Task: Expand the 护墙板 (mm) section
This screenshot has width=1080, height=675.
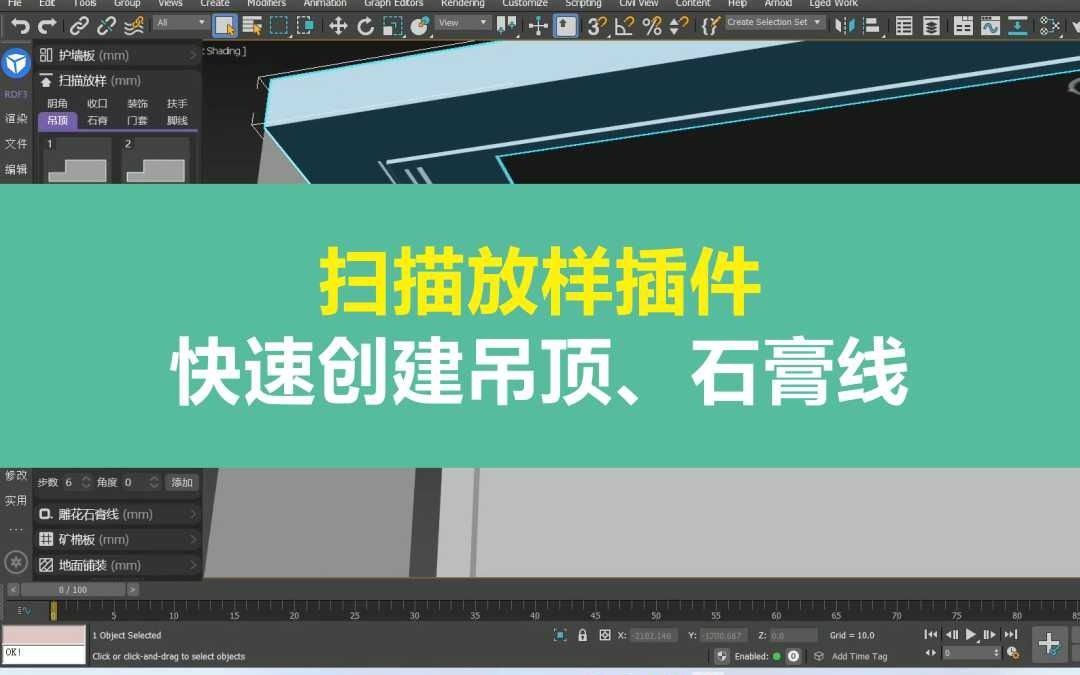Action: point(118,55)
